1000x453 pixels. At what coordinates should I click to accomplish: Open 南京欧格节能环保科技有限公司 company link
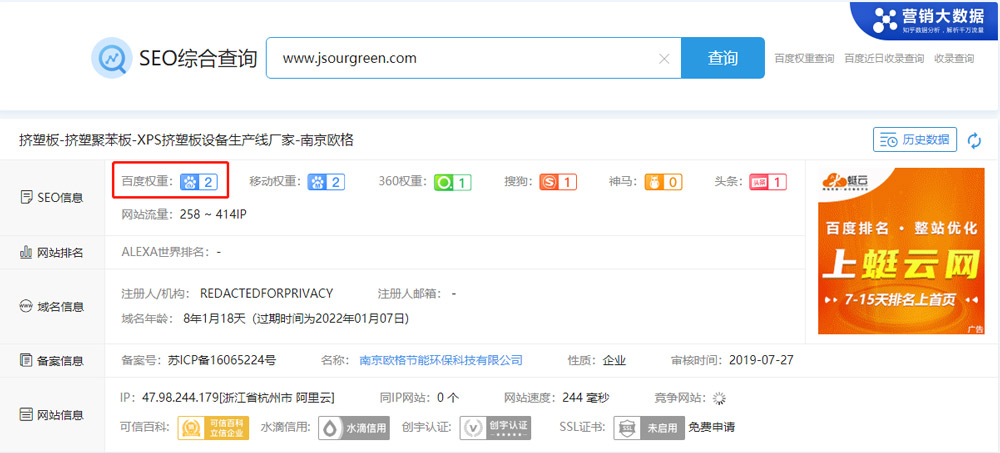(x=440, y=360)
